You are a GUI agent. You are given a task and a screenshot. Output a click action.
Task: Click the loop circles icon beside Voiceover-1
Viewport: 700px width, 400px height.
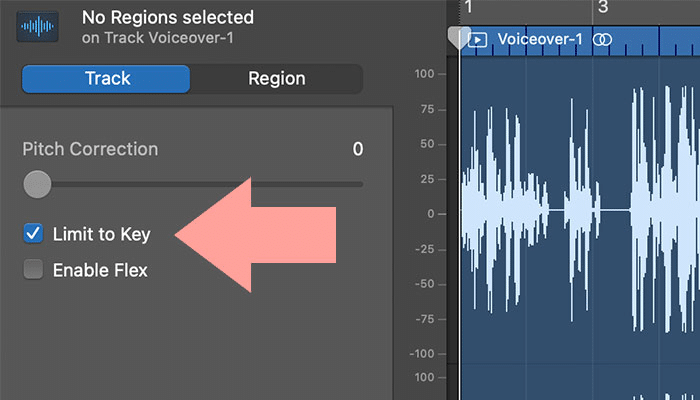602,40
